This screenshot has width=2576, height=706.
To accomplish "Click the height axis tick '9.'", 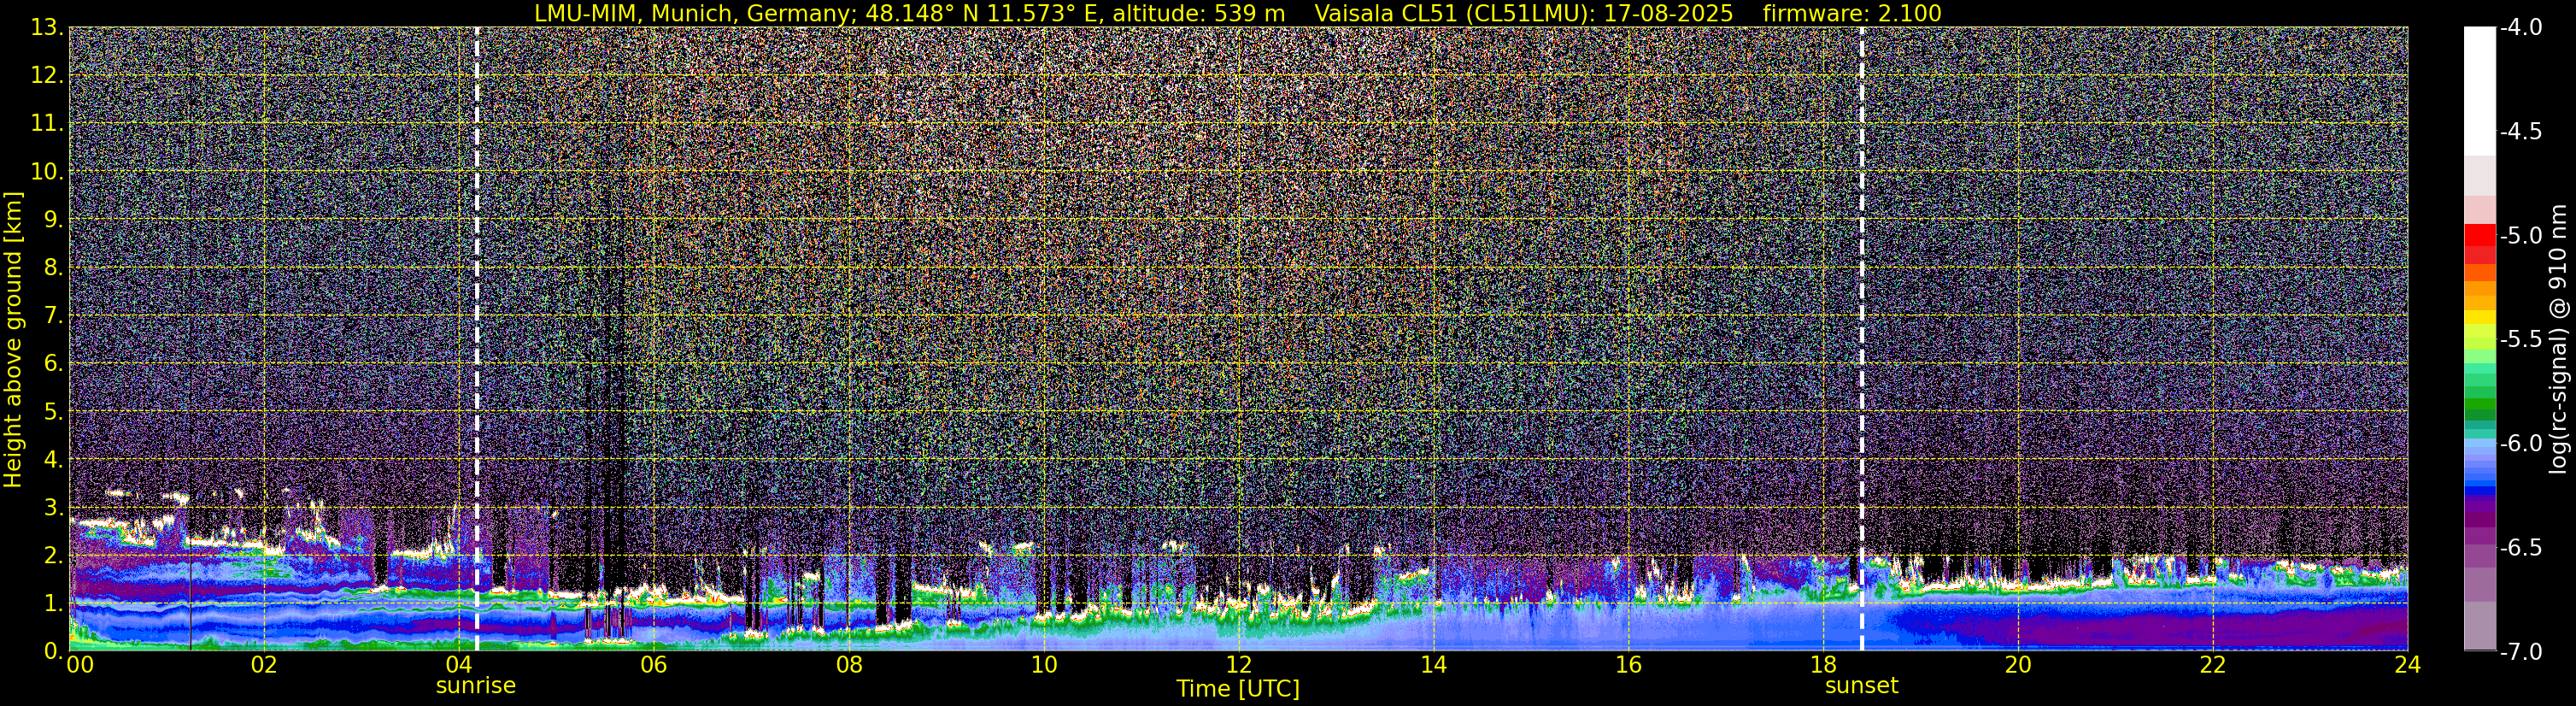I will click(54, 219).
